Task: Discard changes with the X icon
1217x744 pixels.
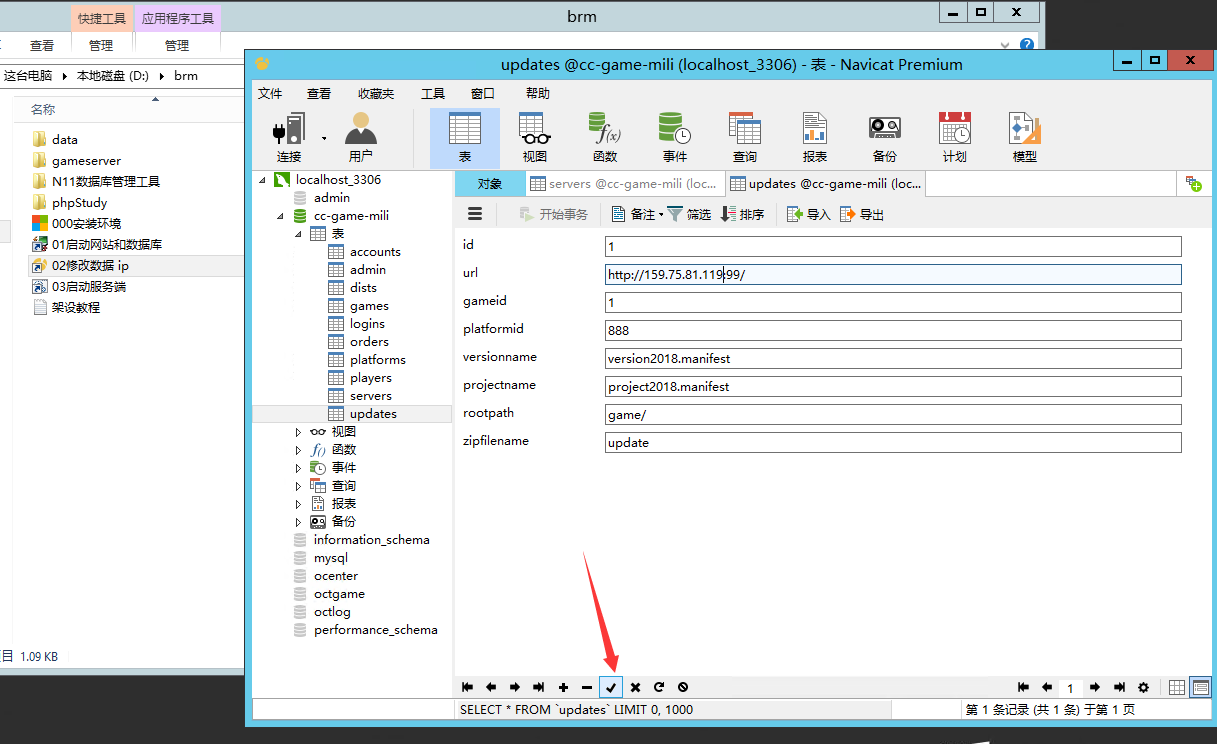Action: [x=635, y=687]
